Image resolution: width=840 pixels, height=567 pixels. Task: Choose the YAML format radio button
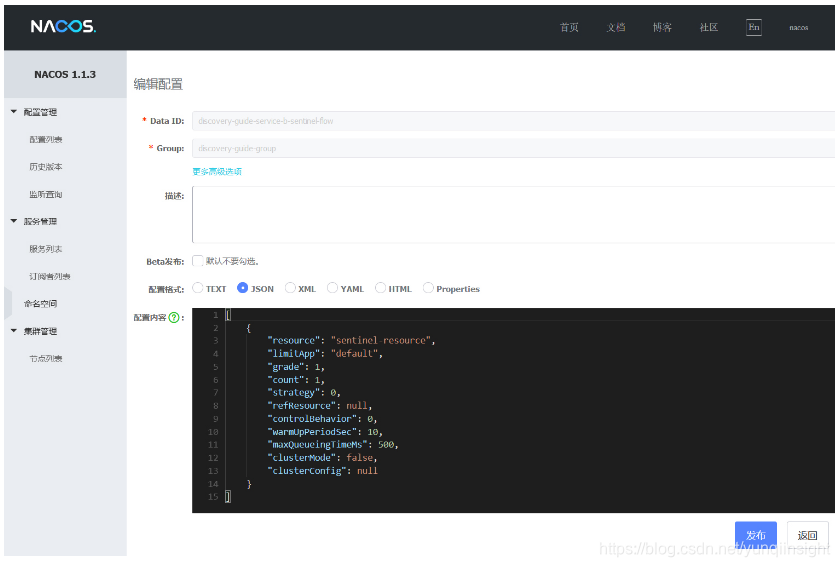click(x=332, y=288)
